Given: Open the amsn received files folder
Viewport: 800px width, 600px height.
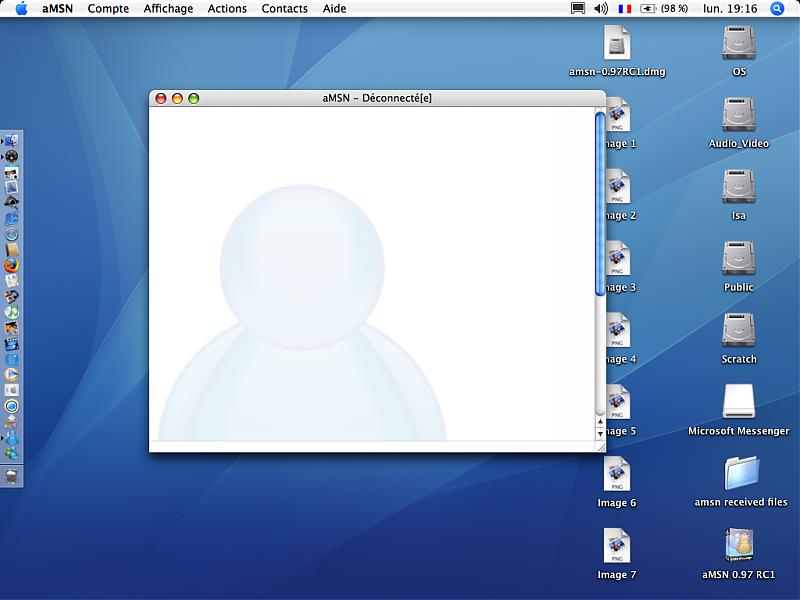Looking at the screenshot, I should 740,473.
